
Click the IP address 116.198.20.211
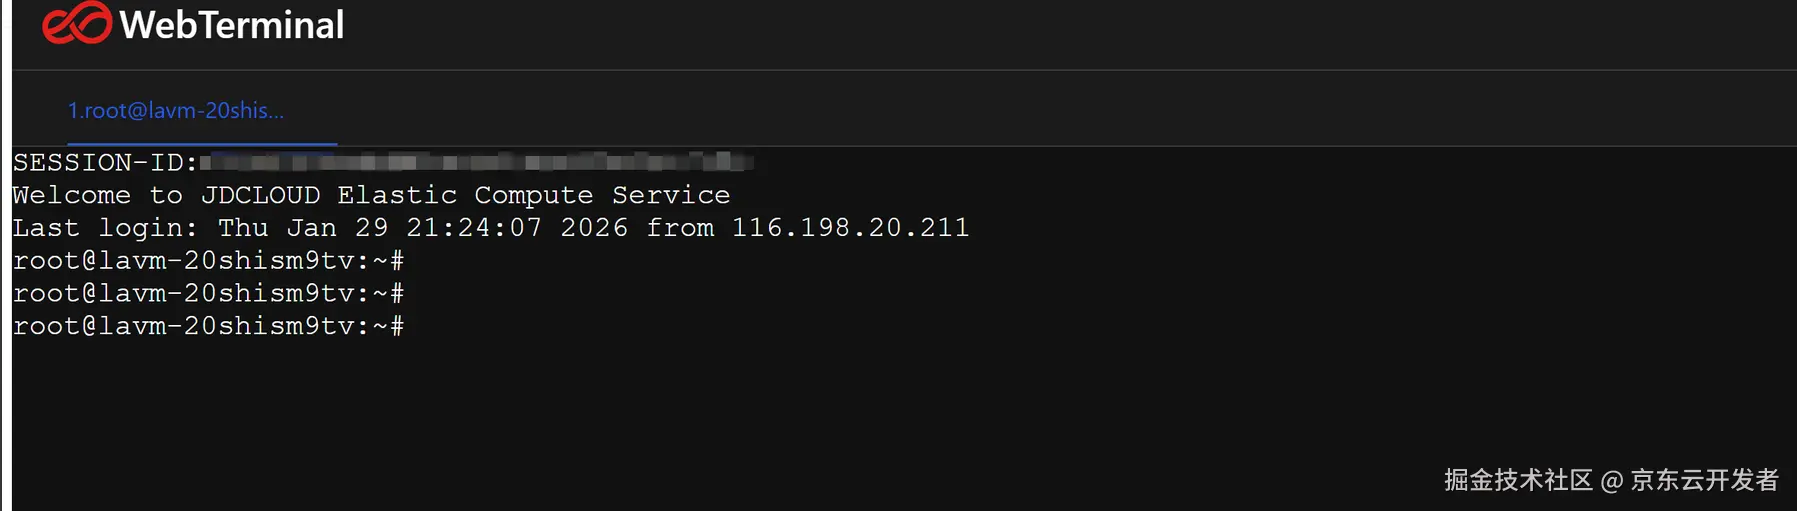(850, 228)
